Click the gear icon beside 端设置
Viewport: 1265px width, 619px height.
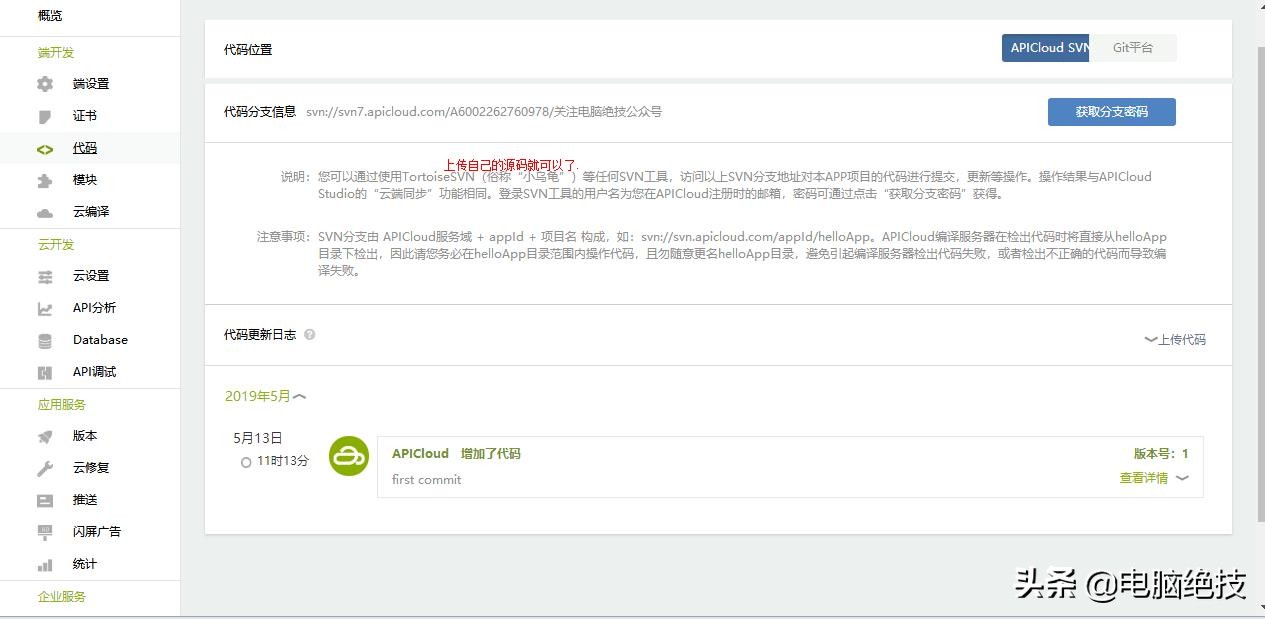click(x=45, y=84)
